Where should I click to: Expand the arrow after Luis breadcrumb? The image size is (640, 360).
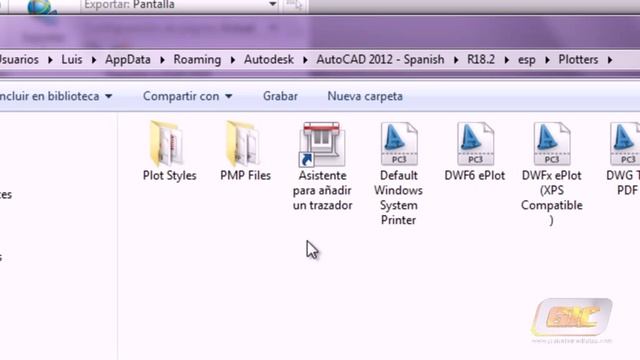93,60
